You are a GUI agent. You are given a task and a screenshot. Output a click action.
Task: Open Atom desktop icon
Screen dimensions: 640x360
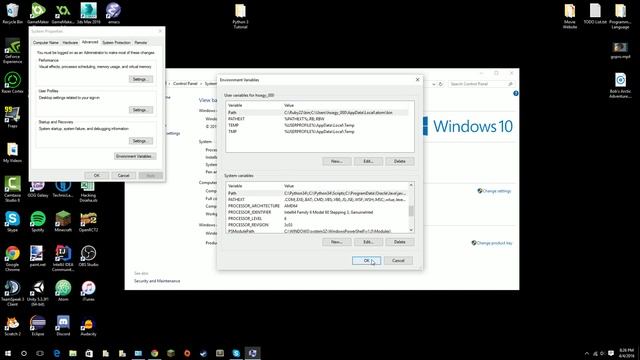(63, 291)
